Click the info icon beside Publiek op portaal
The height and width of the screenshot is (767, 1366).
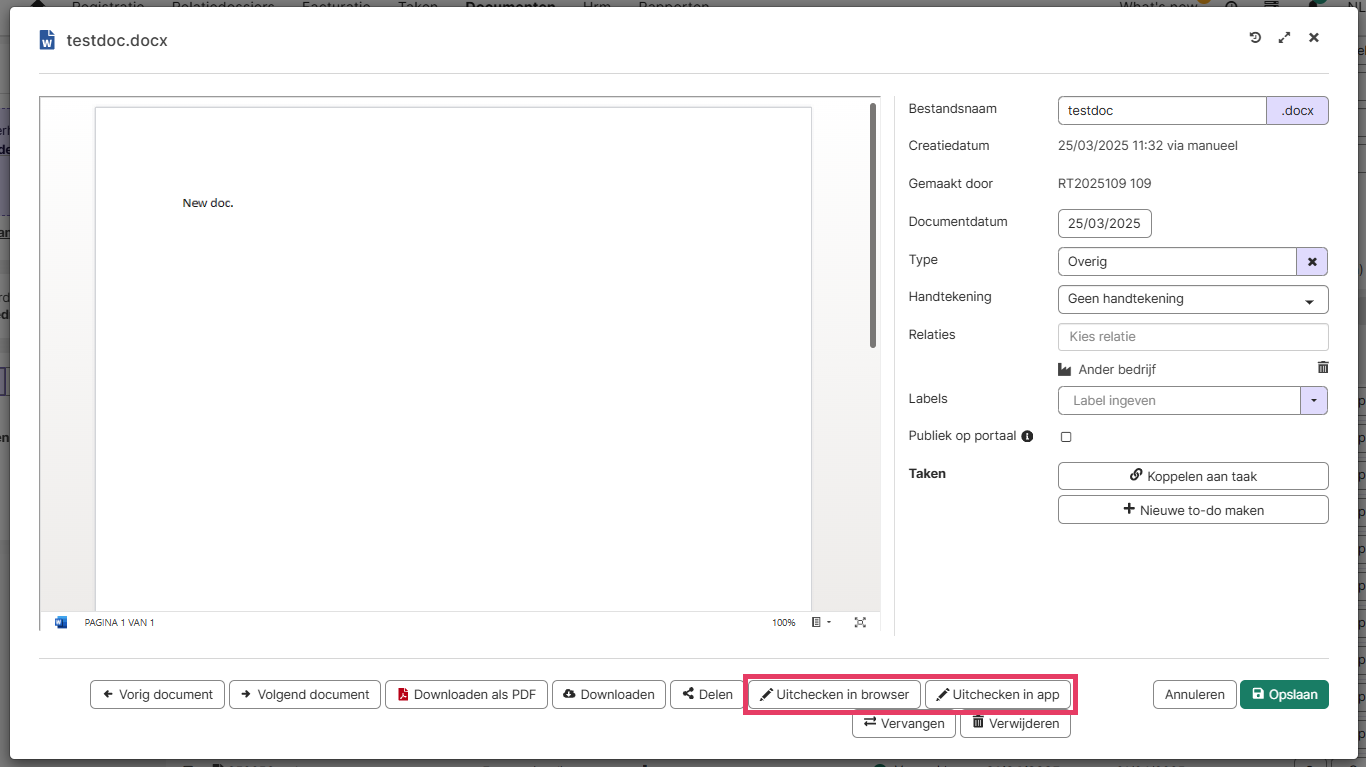[1027, 436]
